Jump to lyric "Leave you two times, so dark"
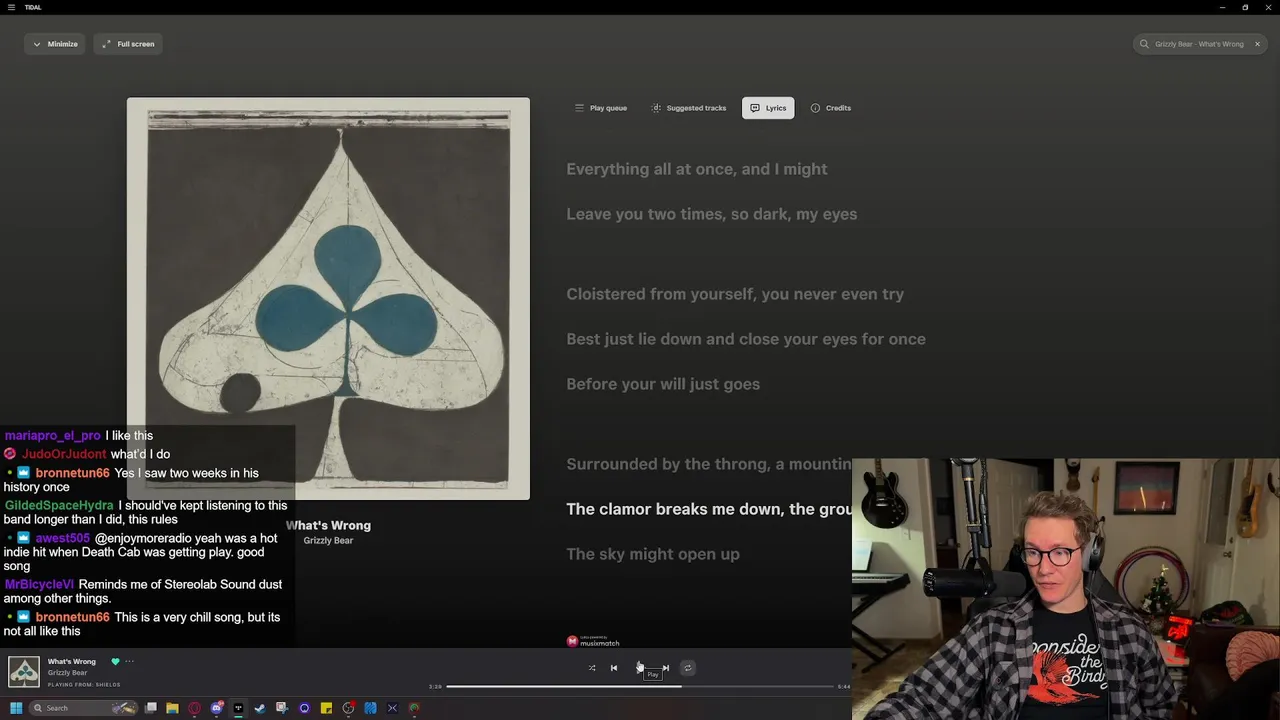 point(712,214)
